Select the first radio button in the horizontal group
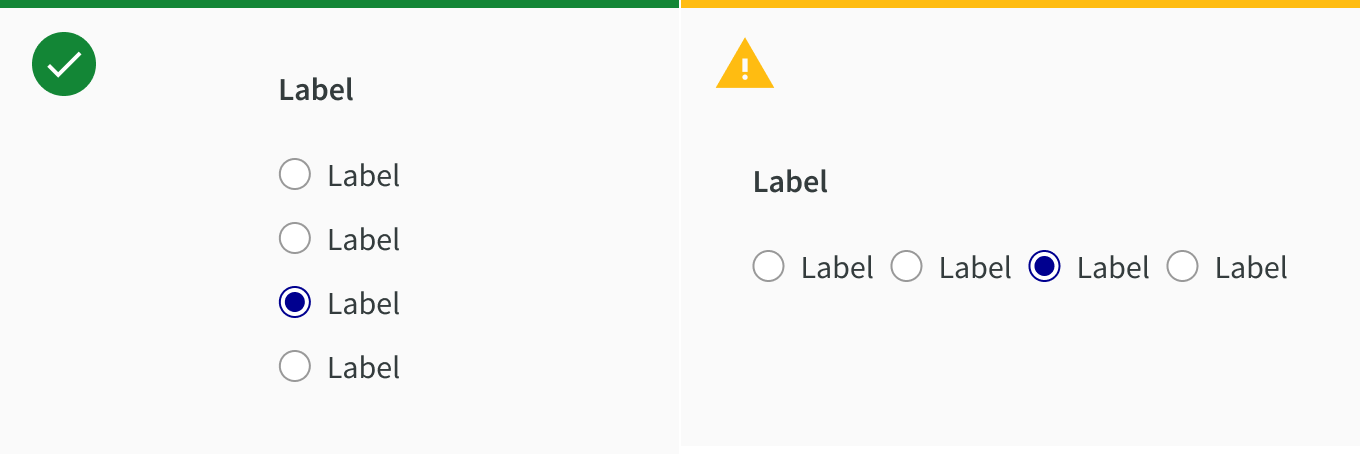Viewport: 1360px width, 454px height. point(768,267)
